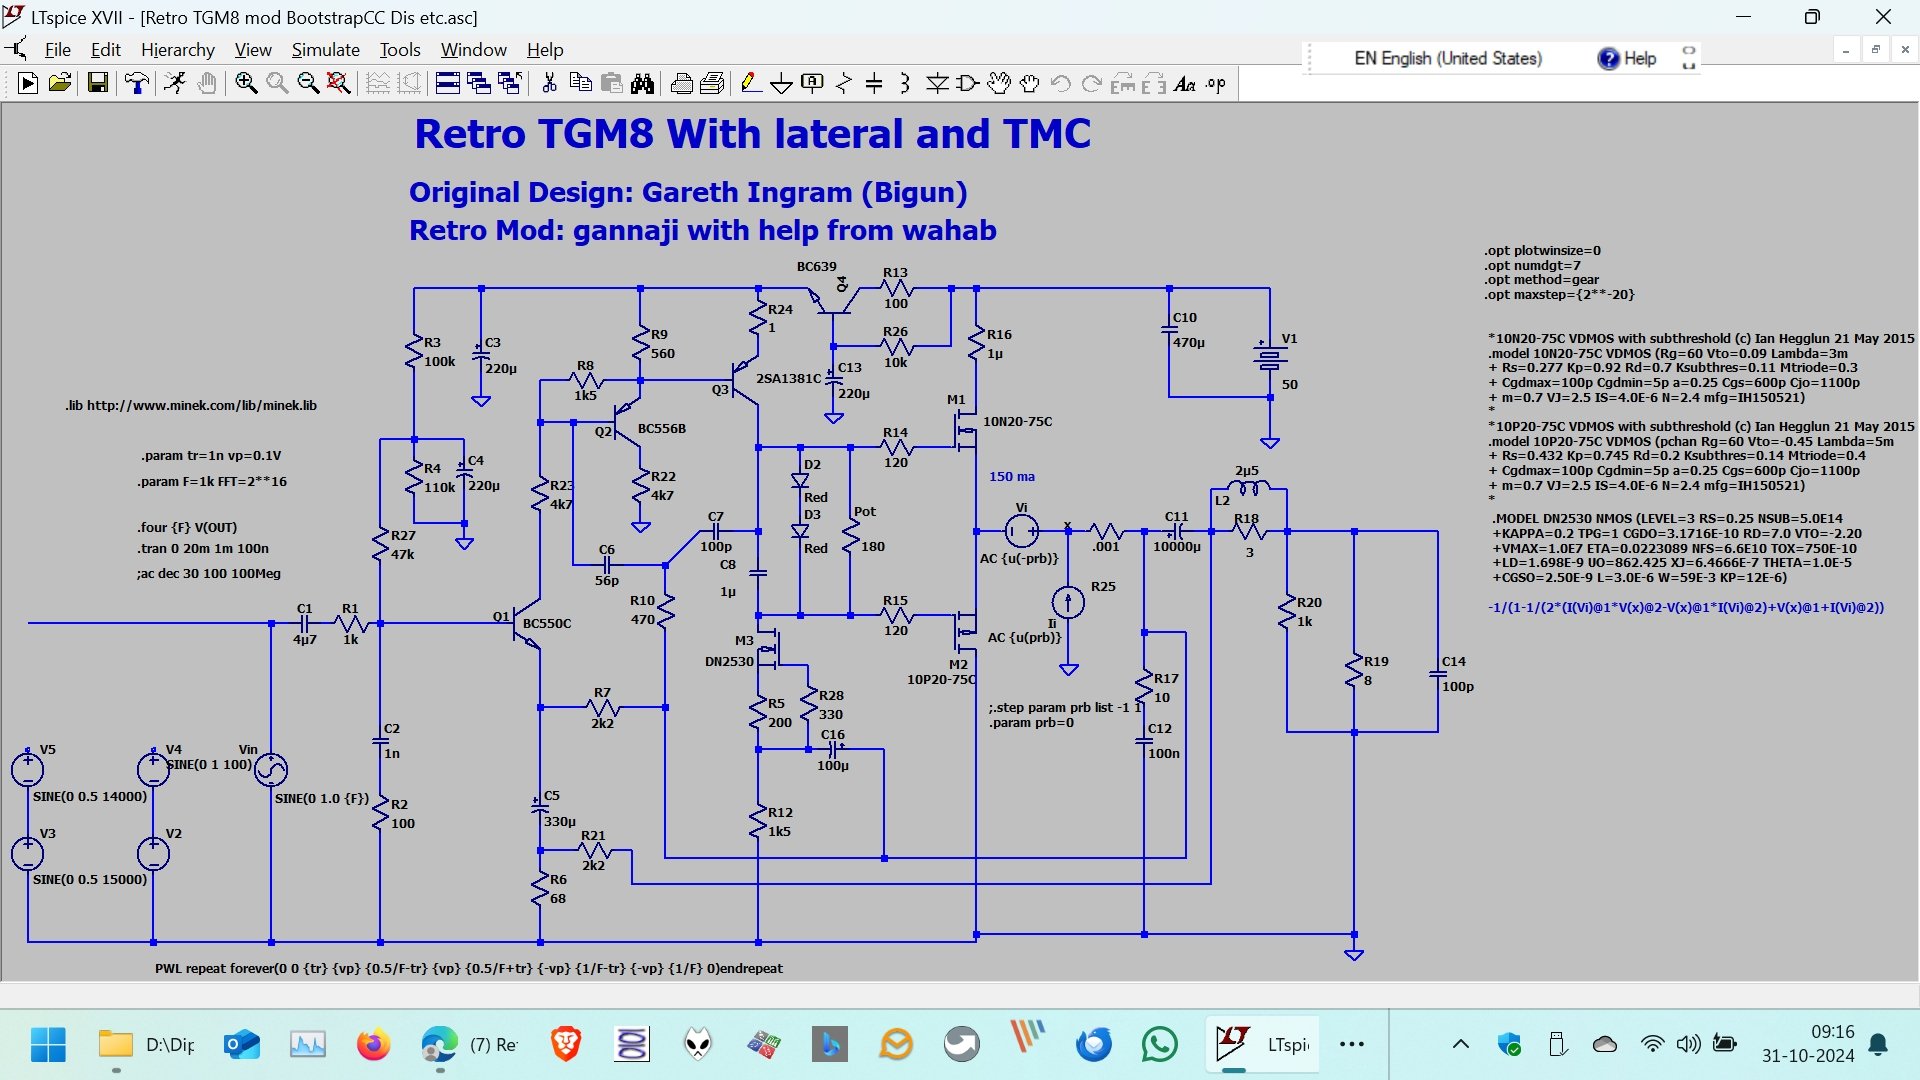Image resolution: width=1920 pixels, height=1080 pixels.
Task: Click the Open file folder icon
Action: pos(60,84)
